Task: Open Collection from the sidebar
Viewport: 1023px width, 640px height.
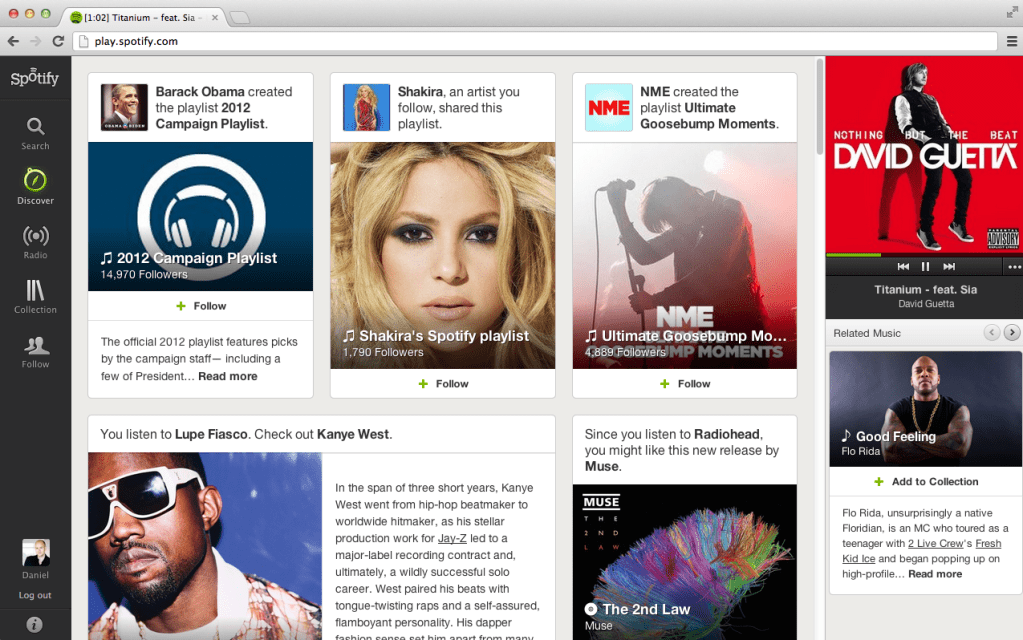Action: pos(35,297)
